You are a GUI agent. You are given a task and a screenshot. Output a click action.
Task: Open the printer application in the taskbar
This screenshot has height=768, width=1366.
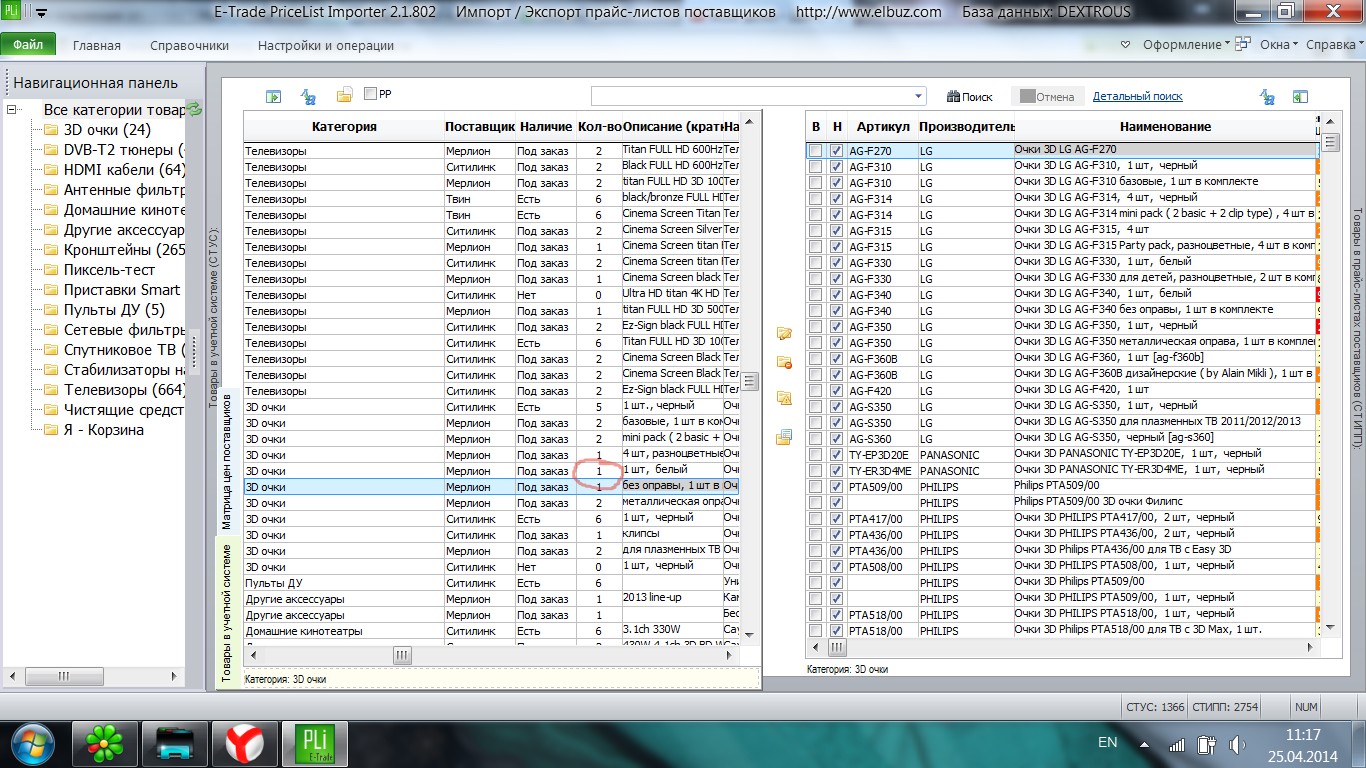click(x=173, y=743)
